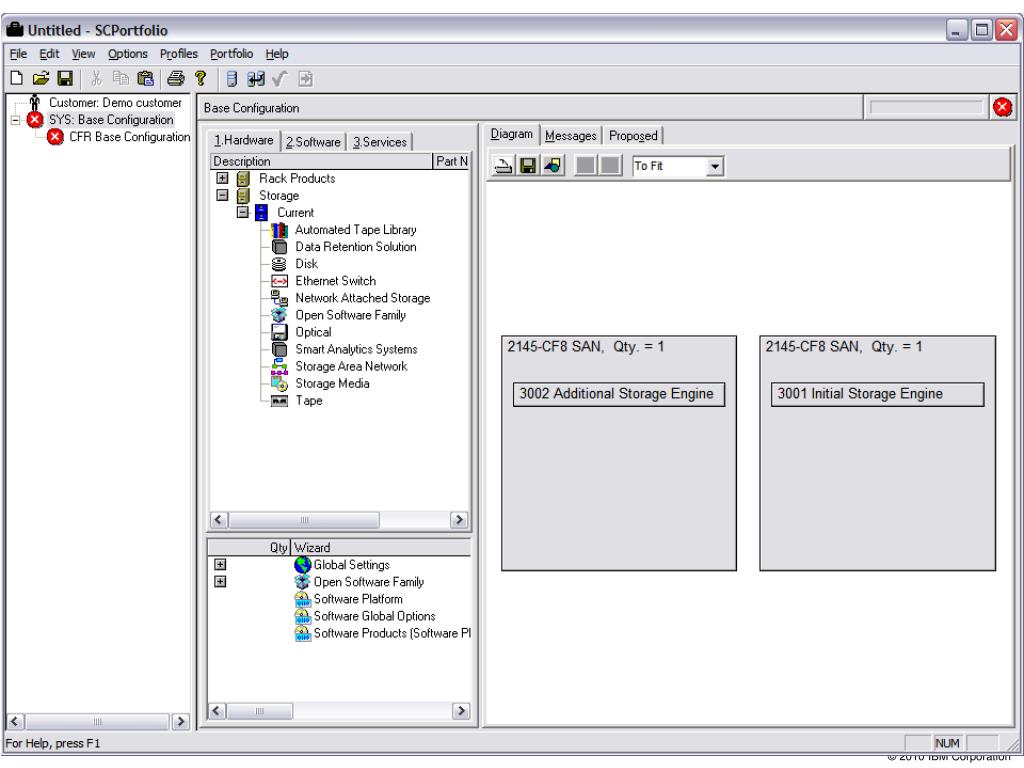This screenshot has width=1024, height=768.
Task: Select Storage Area Network item
Action: coord(351,366)
